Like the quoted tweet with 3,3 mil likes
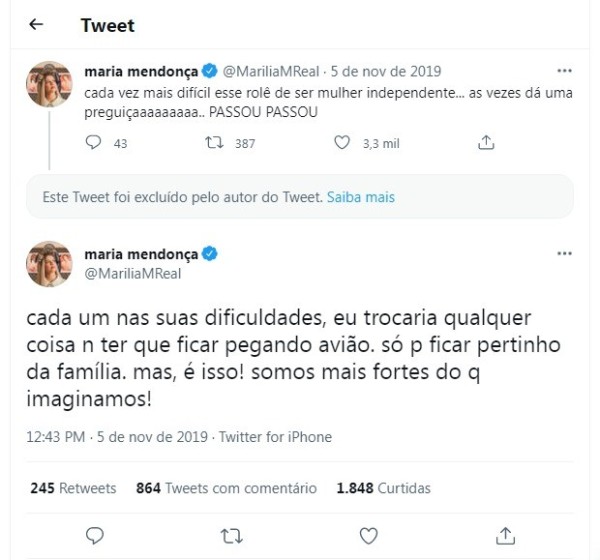The width and height of the screenshot is (600, 560). [x=341, y=143]
